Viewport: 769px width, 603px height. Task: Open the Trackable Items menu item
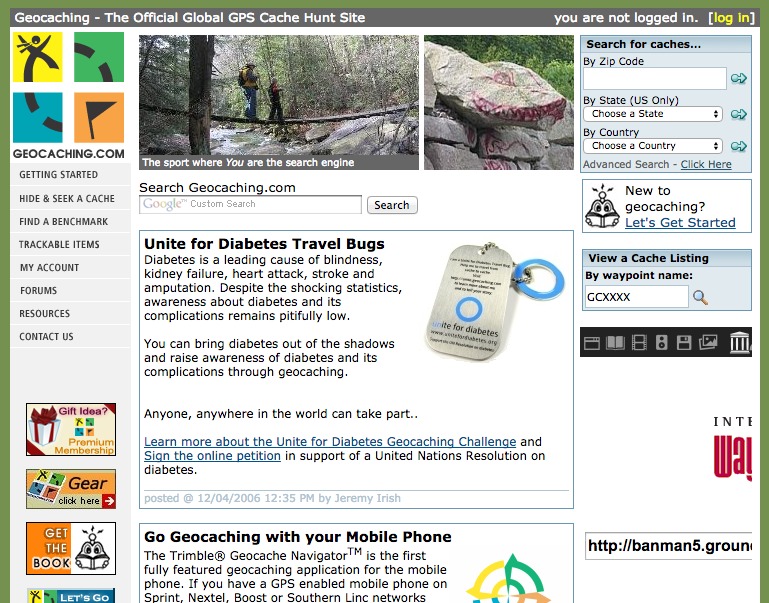[x=59, y=245]
